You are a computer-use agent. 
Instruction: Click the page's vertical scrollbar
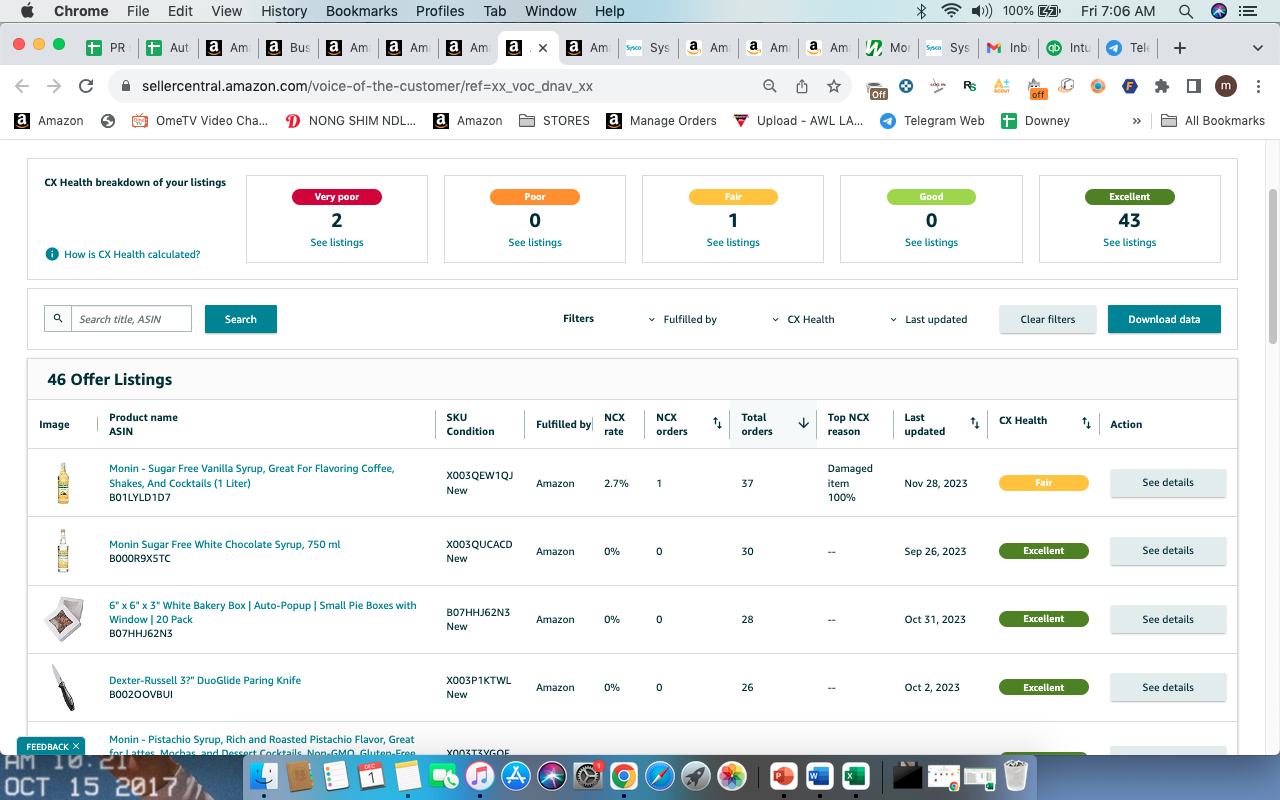1273,265
